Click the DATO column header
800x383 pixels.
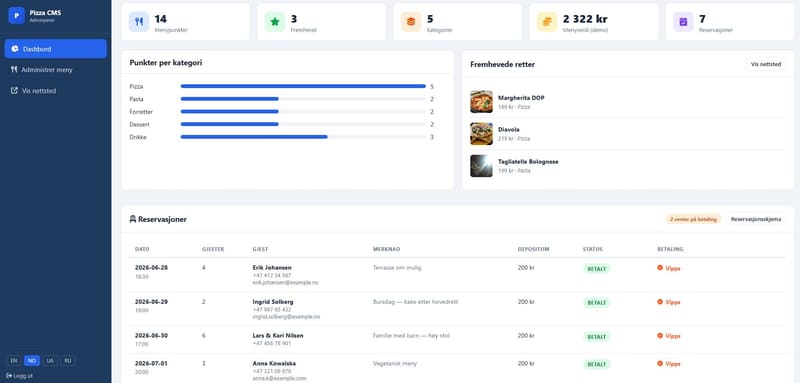click(x=142, y=249)
